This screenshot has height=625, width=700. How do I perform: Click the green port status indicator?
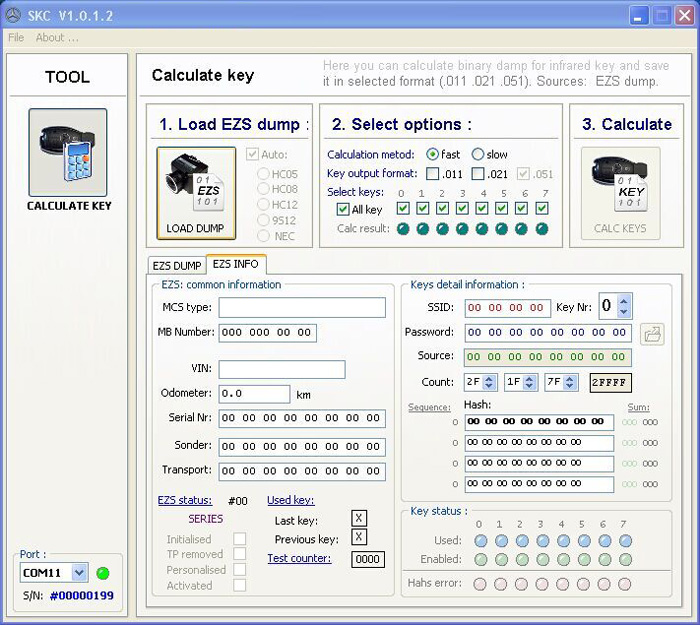pos(103,573)
